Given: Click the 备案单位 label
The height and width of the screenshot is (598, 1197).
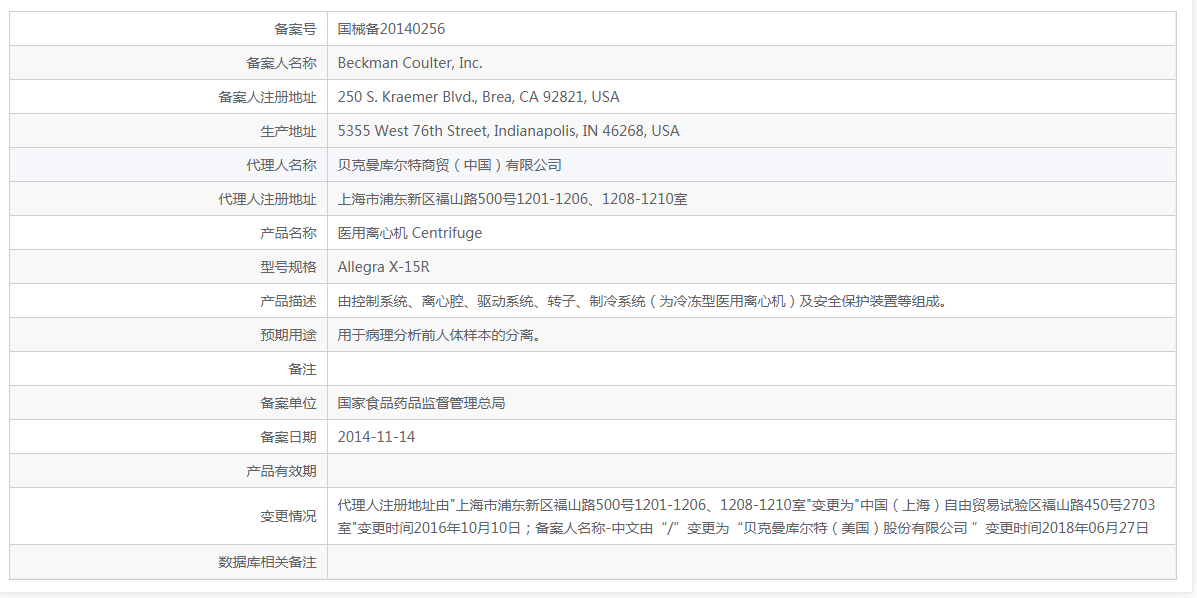Looking at the screenshot, I should 288,403.
